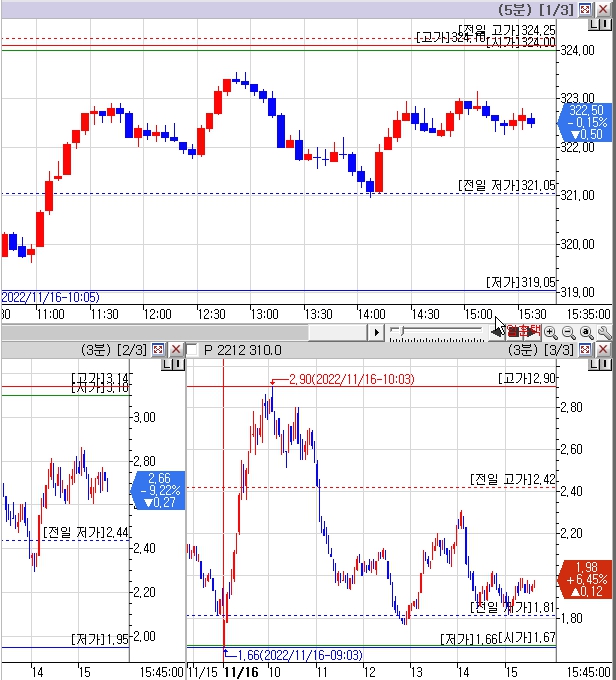Screen dimensions: 616x680
Task: Click the left arrow after the slider
Action: pyautogui.click(x=495, y=333)
